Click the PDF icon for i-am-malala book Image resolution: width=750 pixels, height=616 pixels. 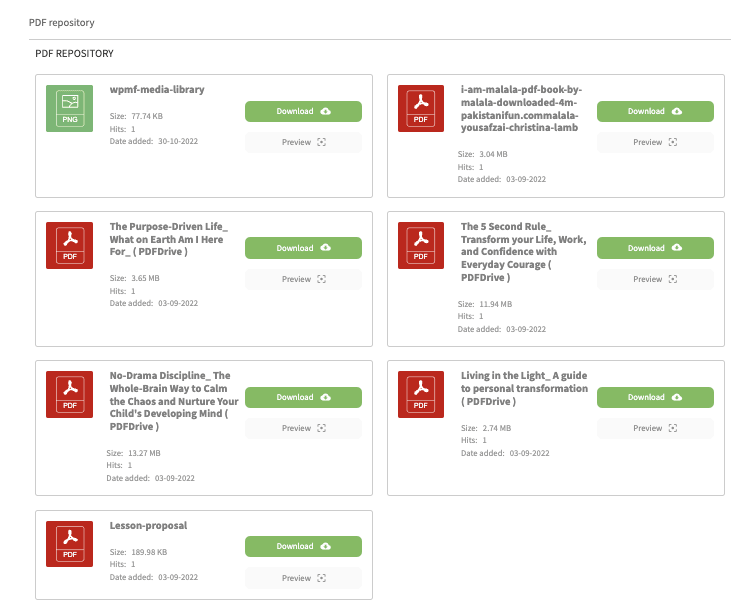(x=422, y=108)
